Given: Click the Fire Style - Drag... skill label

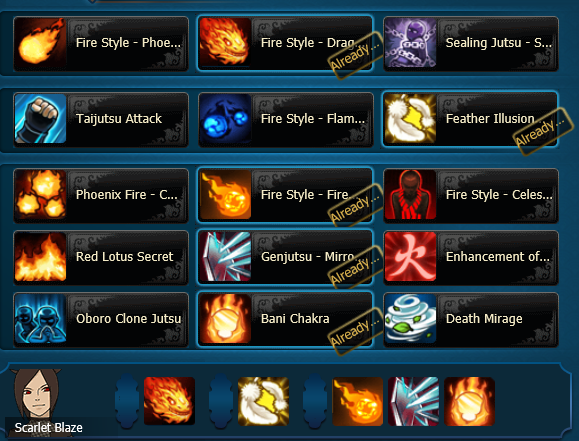Looking at the screenshot, I should [x=308, y=43].
